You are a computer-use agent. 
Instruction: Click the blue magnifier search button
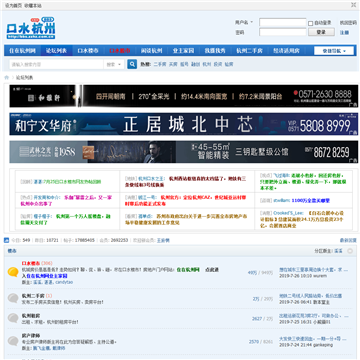click(x=132, y=64)
